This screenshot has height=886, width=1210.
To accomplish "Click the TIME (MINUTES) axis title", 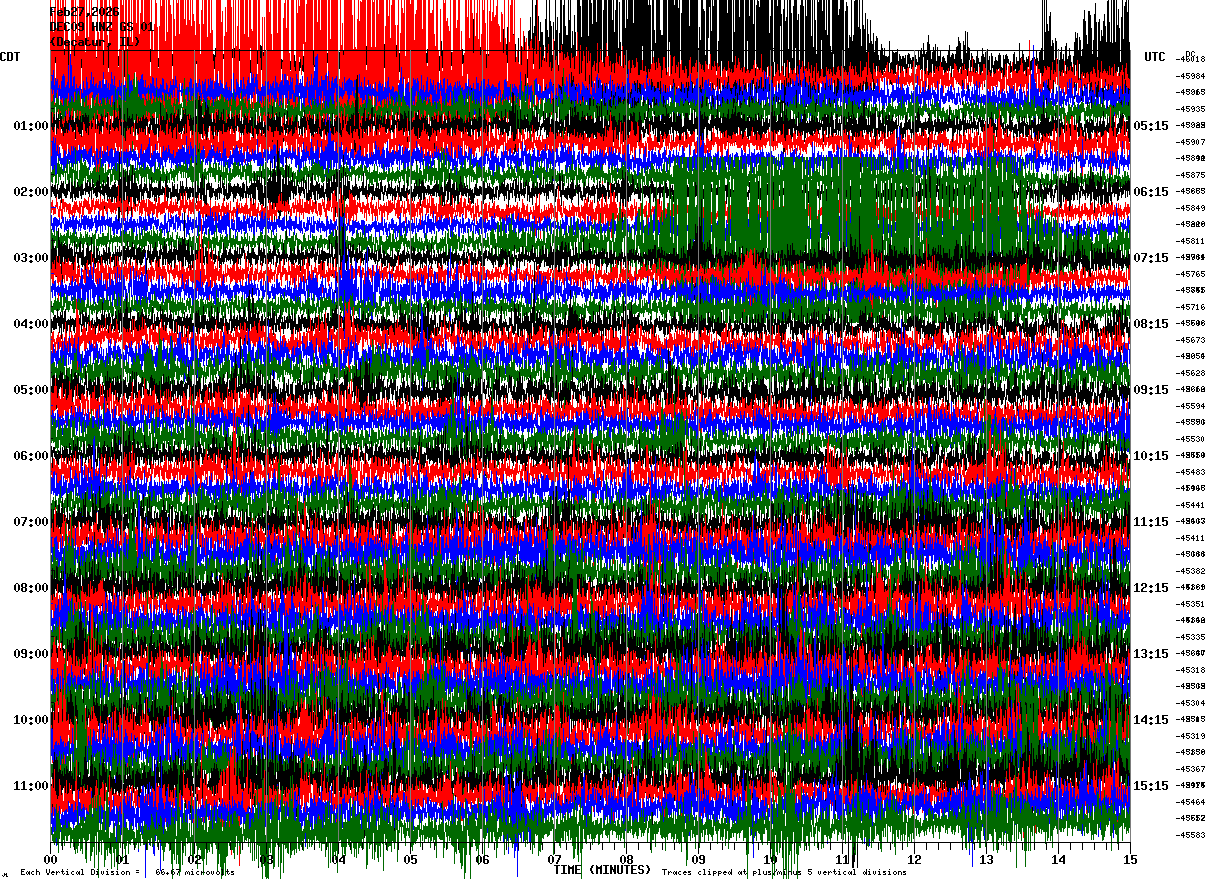I will point(602,870).
